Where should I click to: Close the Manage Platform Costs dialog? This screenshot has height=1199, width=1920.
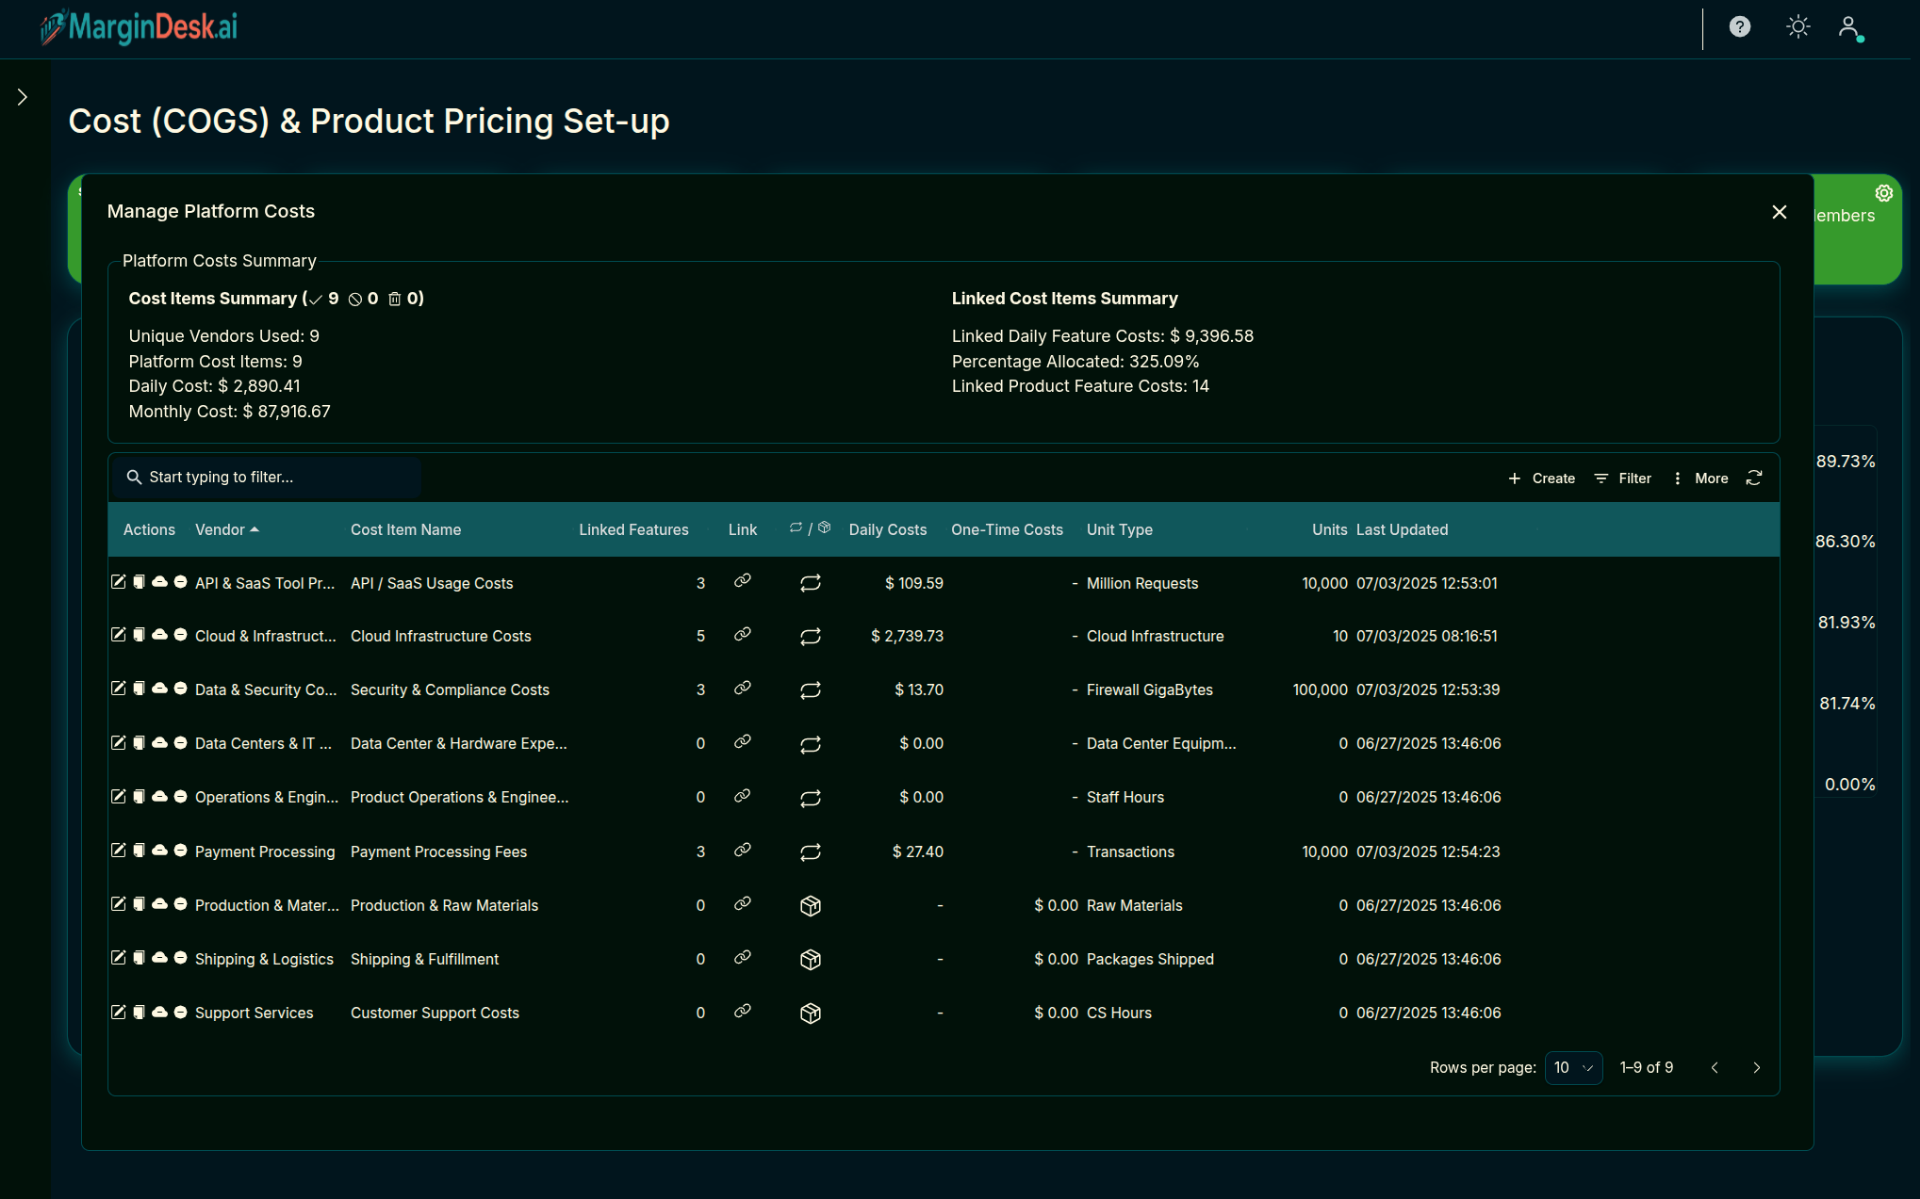(1779, 211)
